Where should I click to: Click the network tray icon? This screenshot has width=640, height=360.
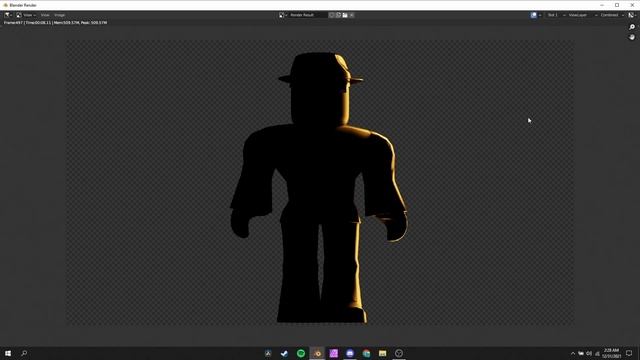coord(597,353)
